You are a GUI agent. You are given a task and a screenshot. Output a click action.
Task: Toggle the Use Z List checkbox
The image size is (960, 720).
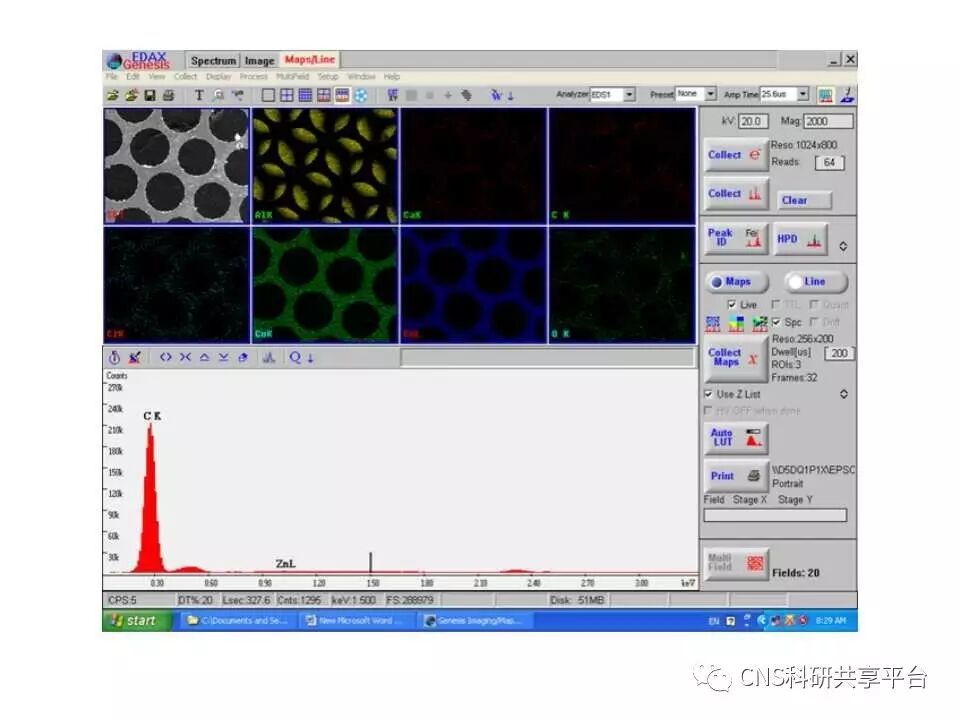pyautogui.click(x=708, y=394)
